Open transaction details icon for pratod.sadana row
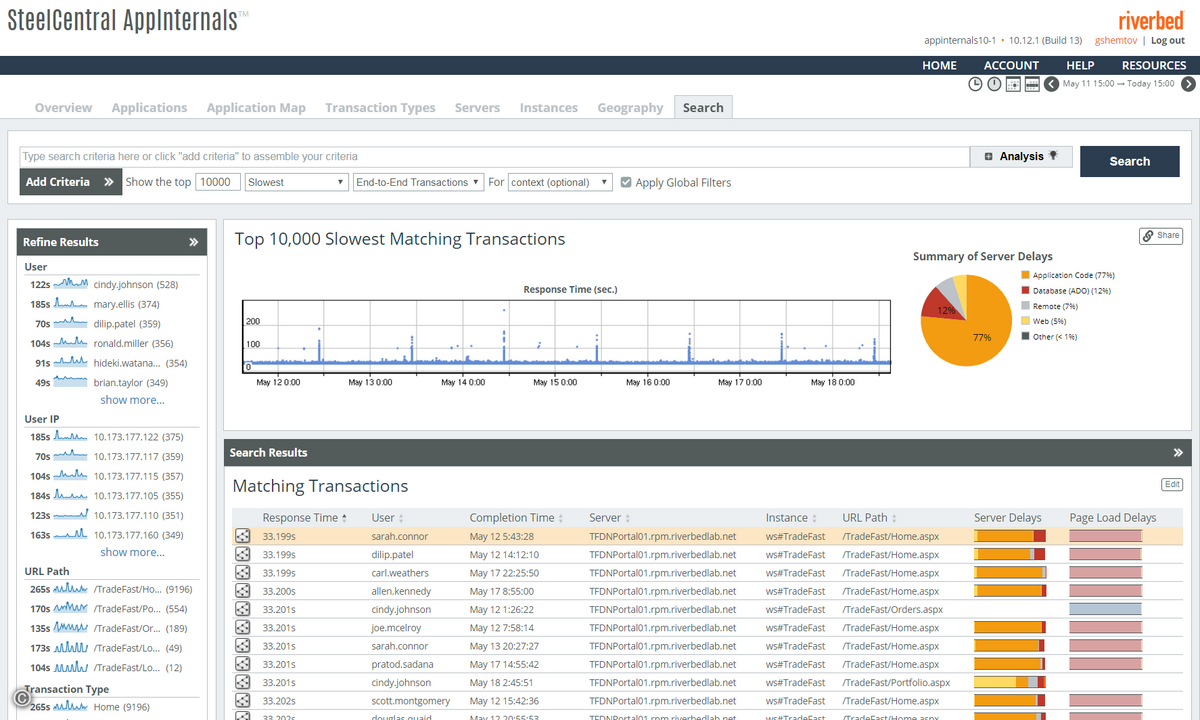 pyautogui.click(x=242, y=664)
